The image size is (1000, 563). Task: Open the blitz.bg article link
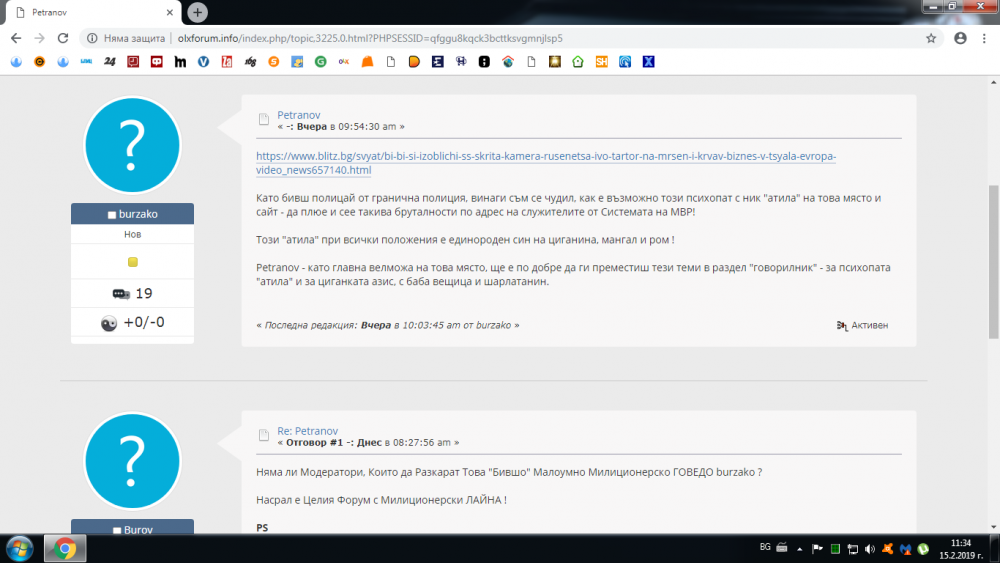546,163
